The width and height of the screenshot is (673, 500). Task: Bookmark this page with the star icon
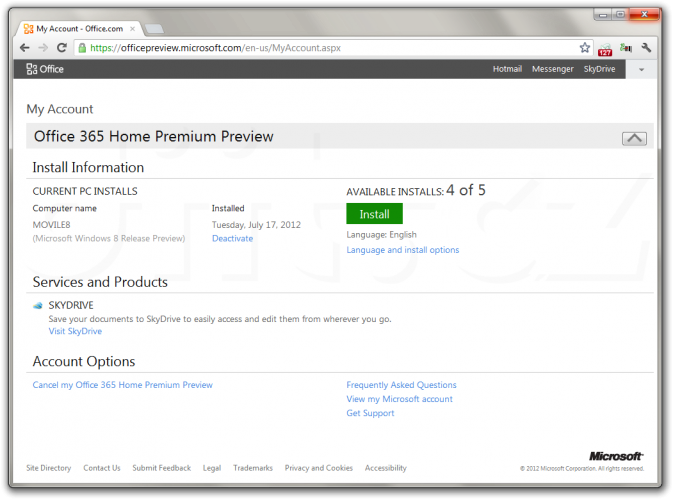coord(585,48)
